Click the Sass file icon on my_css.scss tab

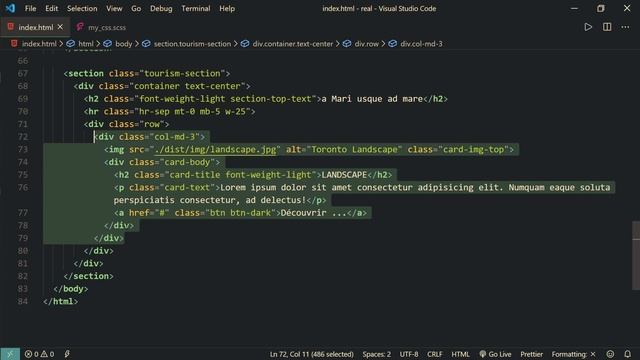[80, 27]
